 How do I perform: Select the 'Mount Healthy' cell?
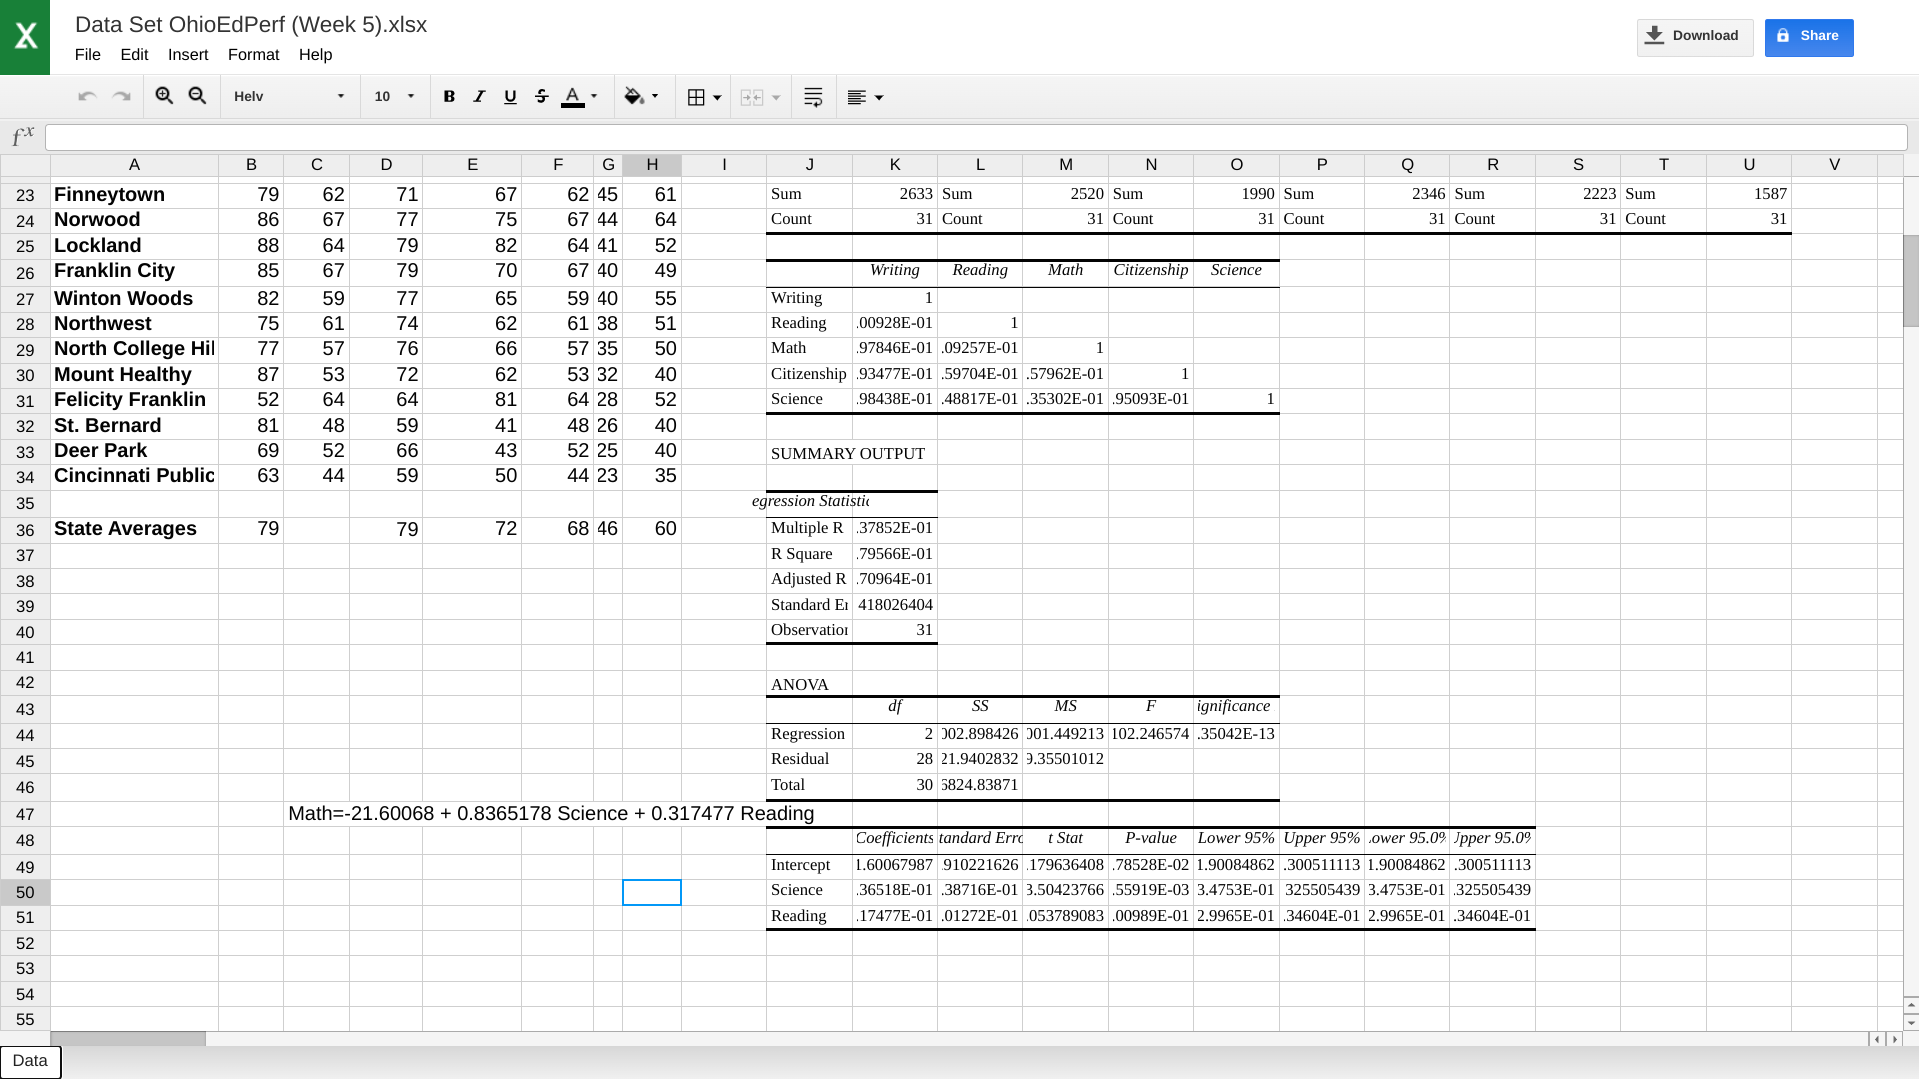pyautogui.click(x=134, y=375)
